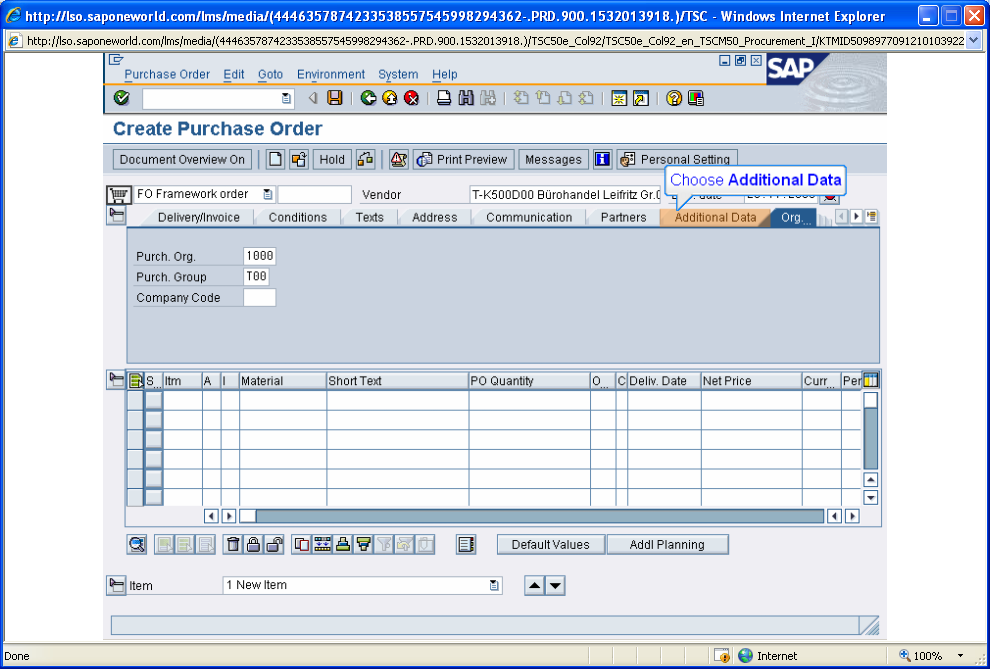Screen dimensions: 990x669
Task: Click the Print Preview button
Action: pos(464,159)
